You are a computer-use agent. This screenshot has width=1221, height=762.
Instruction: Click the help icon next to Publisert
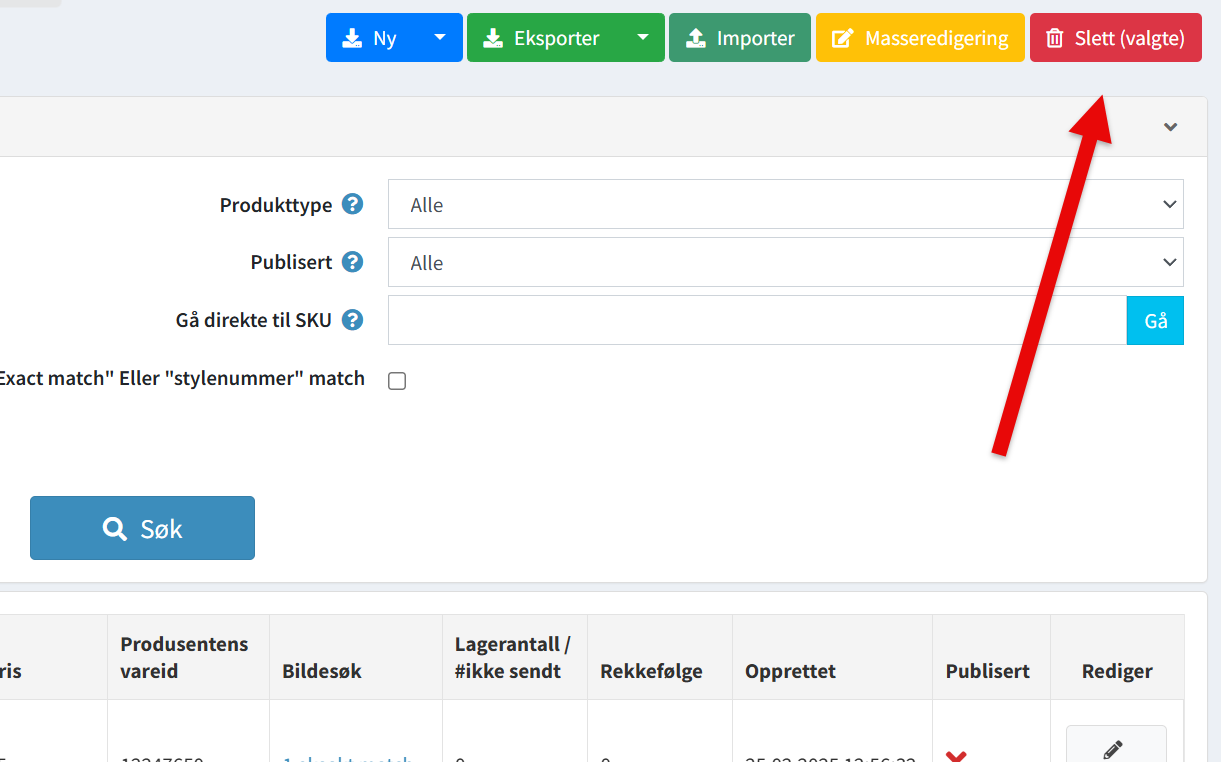(352, 262)
